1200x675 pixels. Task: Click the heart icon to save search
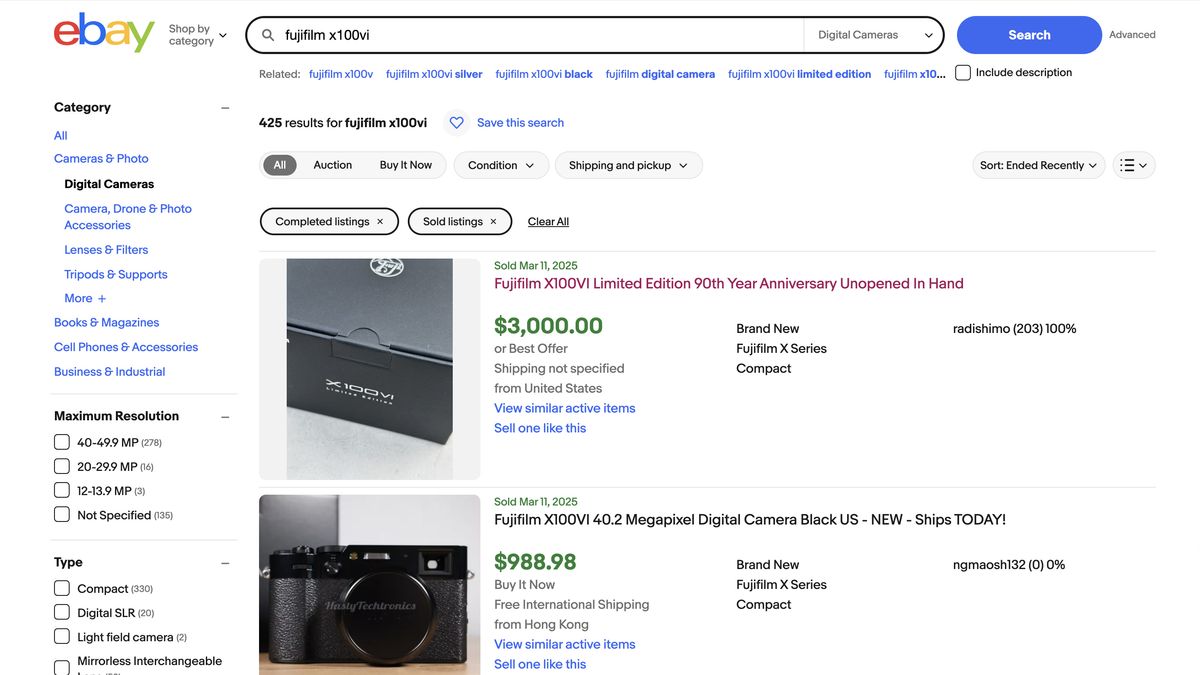tap(457, 123)
